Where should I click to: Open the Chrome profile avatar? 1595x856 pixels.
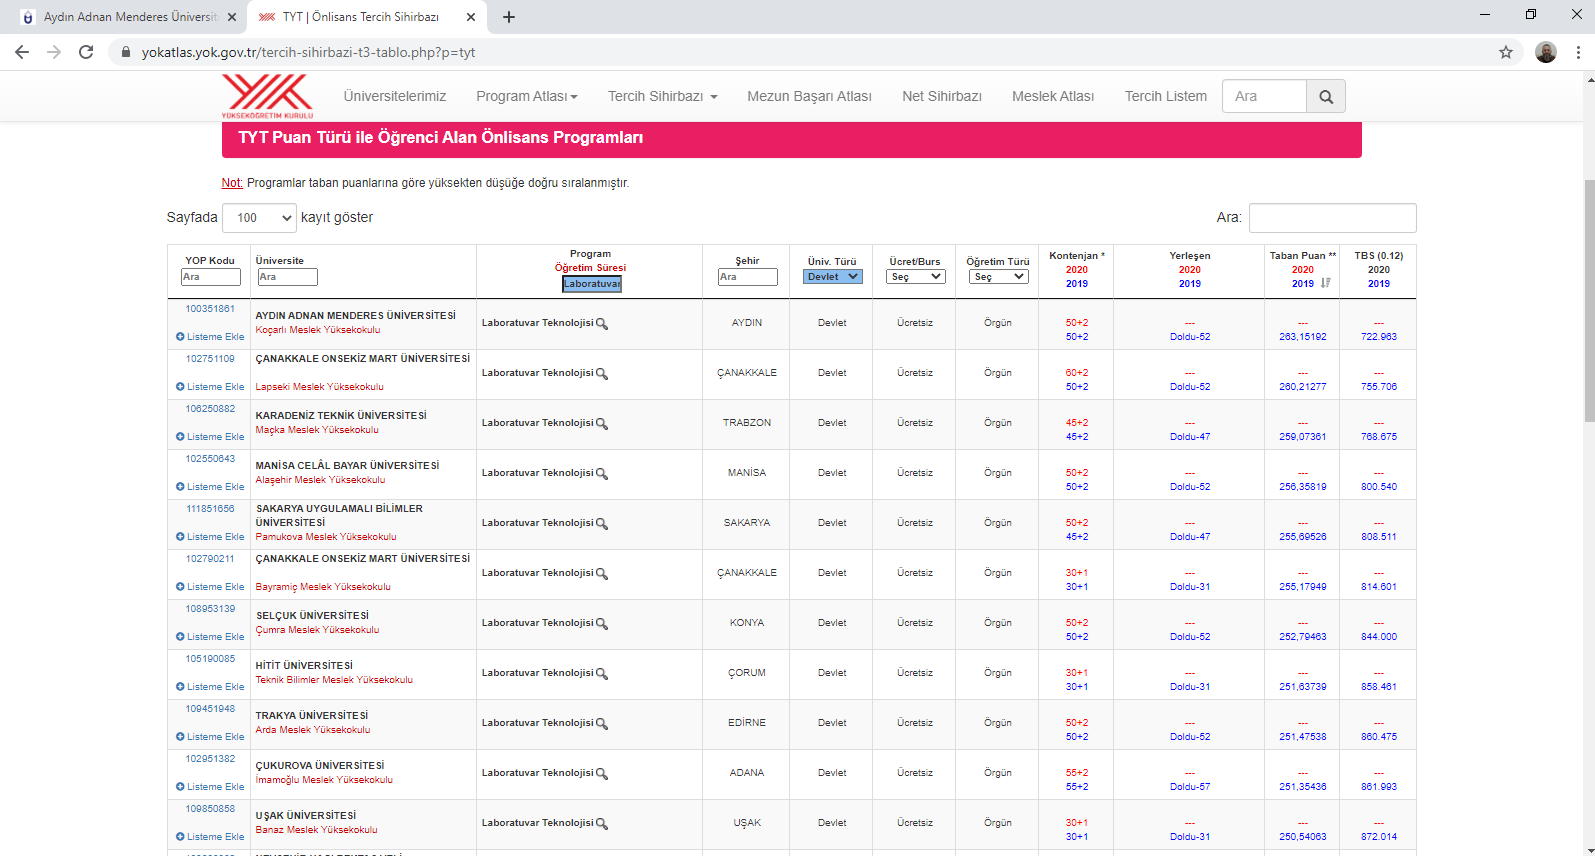tap(1546, 52)
